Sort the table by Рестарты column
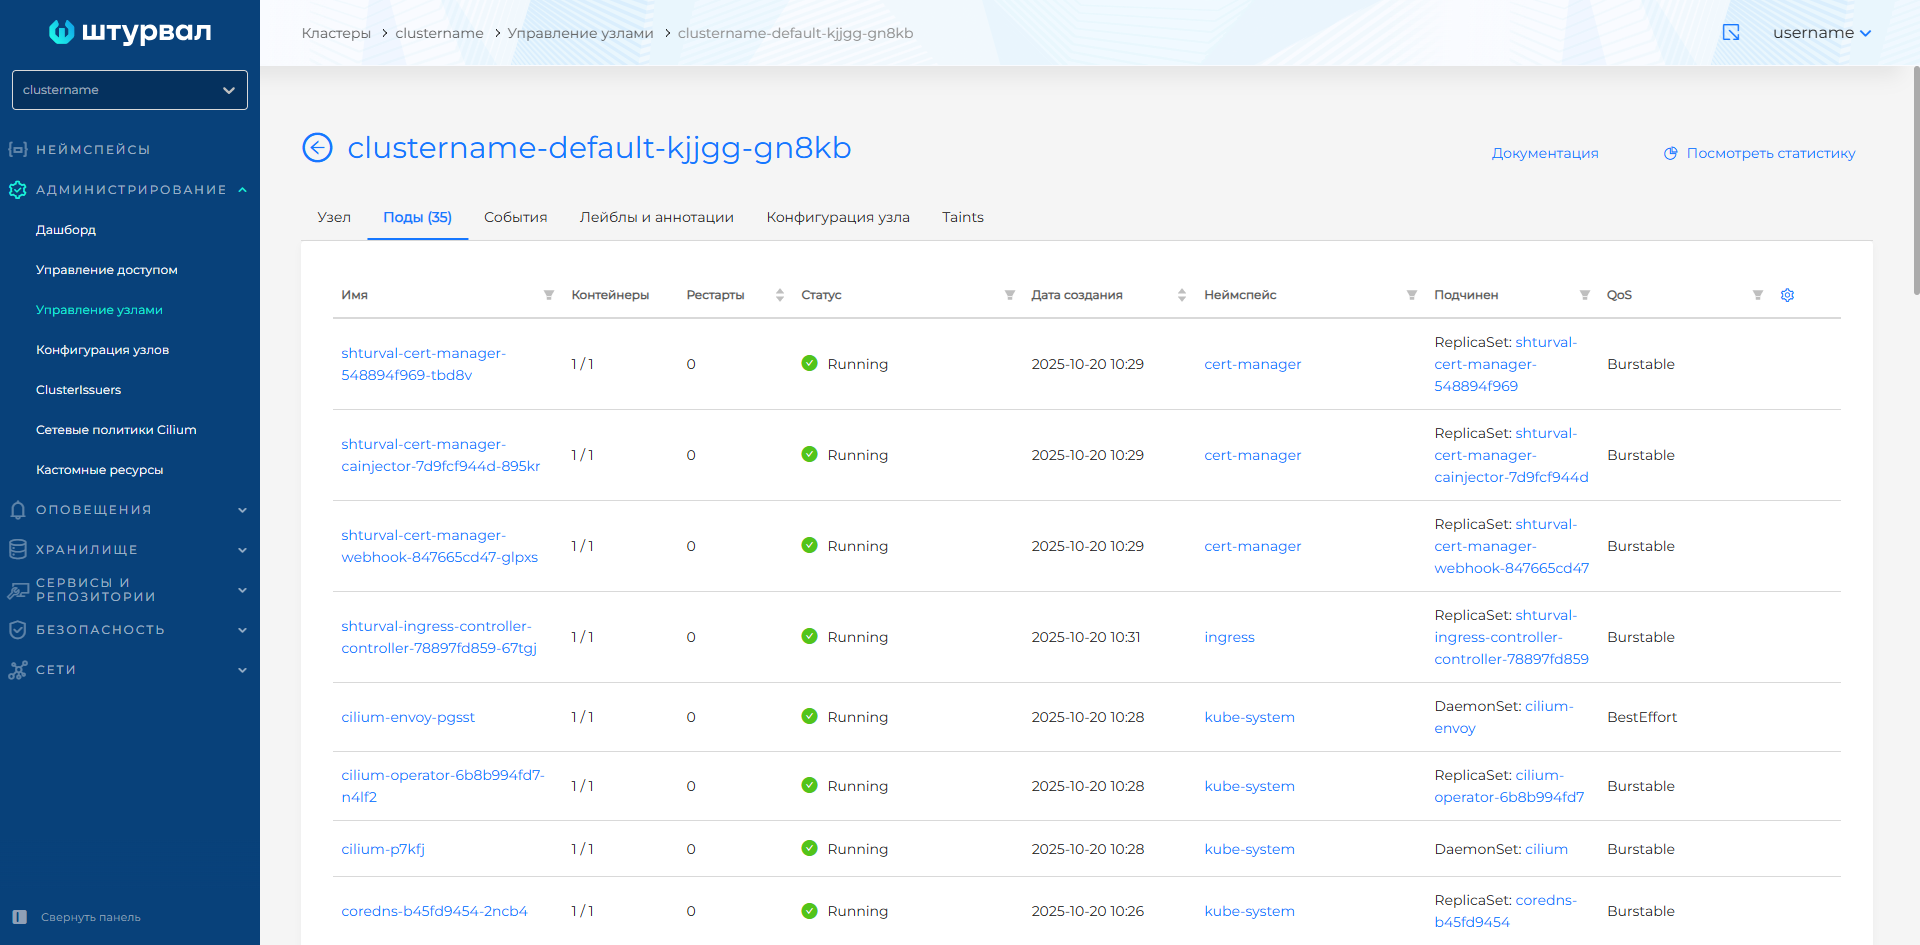1920x945 pixels. [779, 295]
